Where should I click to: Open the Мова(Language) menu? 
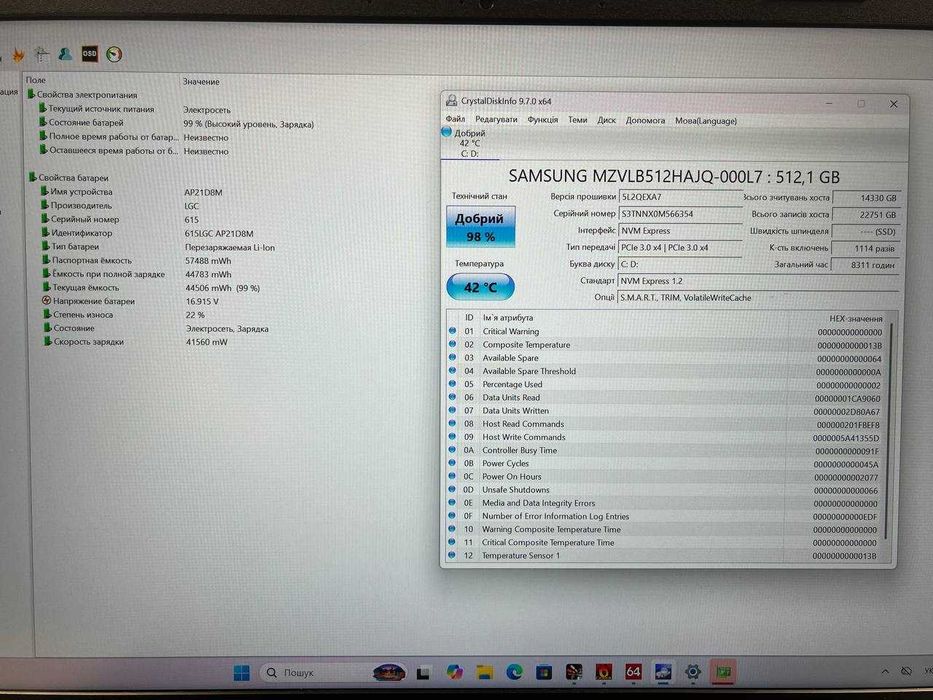(x=706, y=121)
